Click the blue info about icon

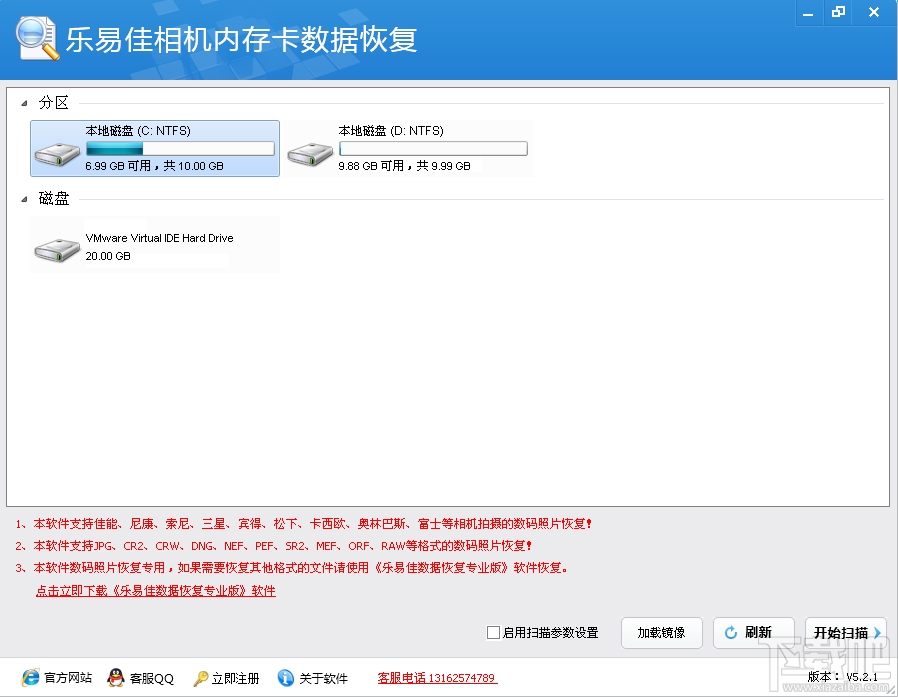[285, 678]
